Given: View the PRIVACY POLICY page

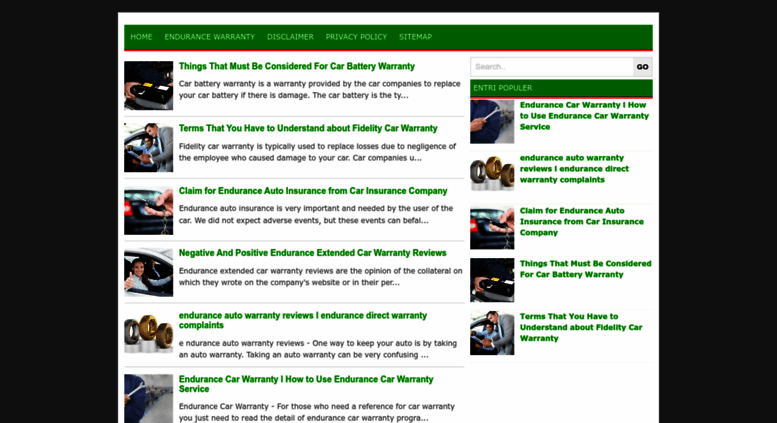Looking at the screenshot, I should [356, 37].
